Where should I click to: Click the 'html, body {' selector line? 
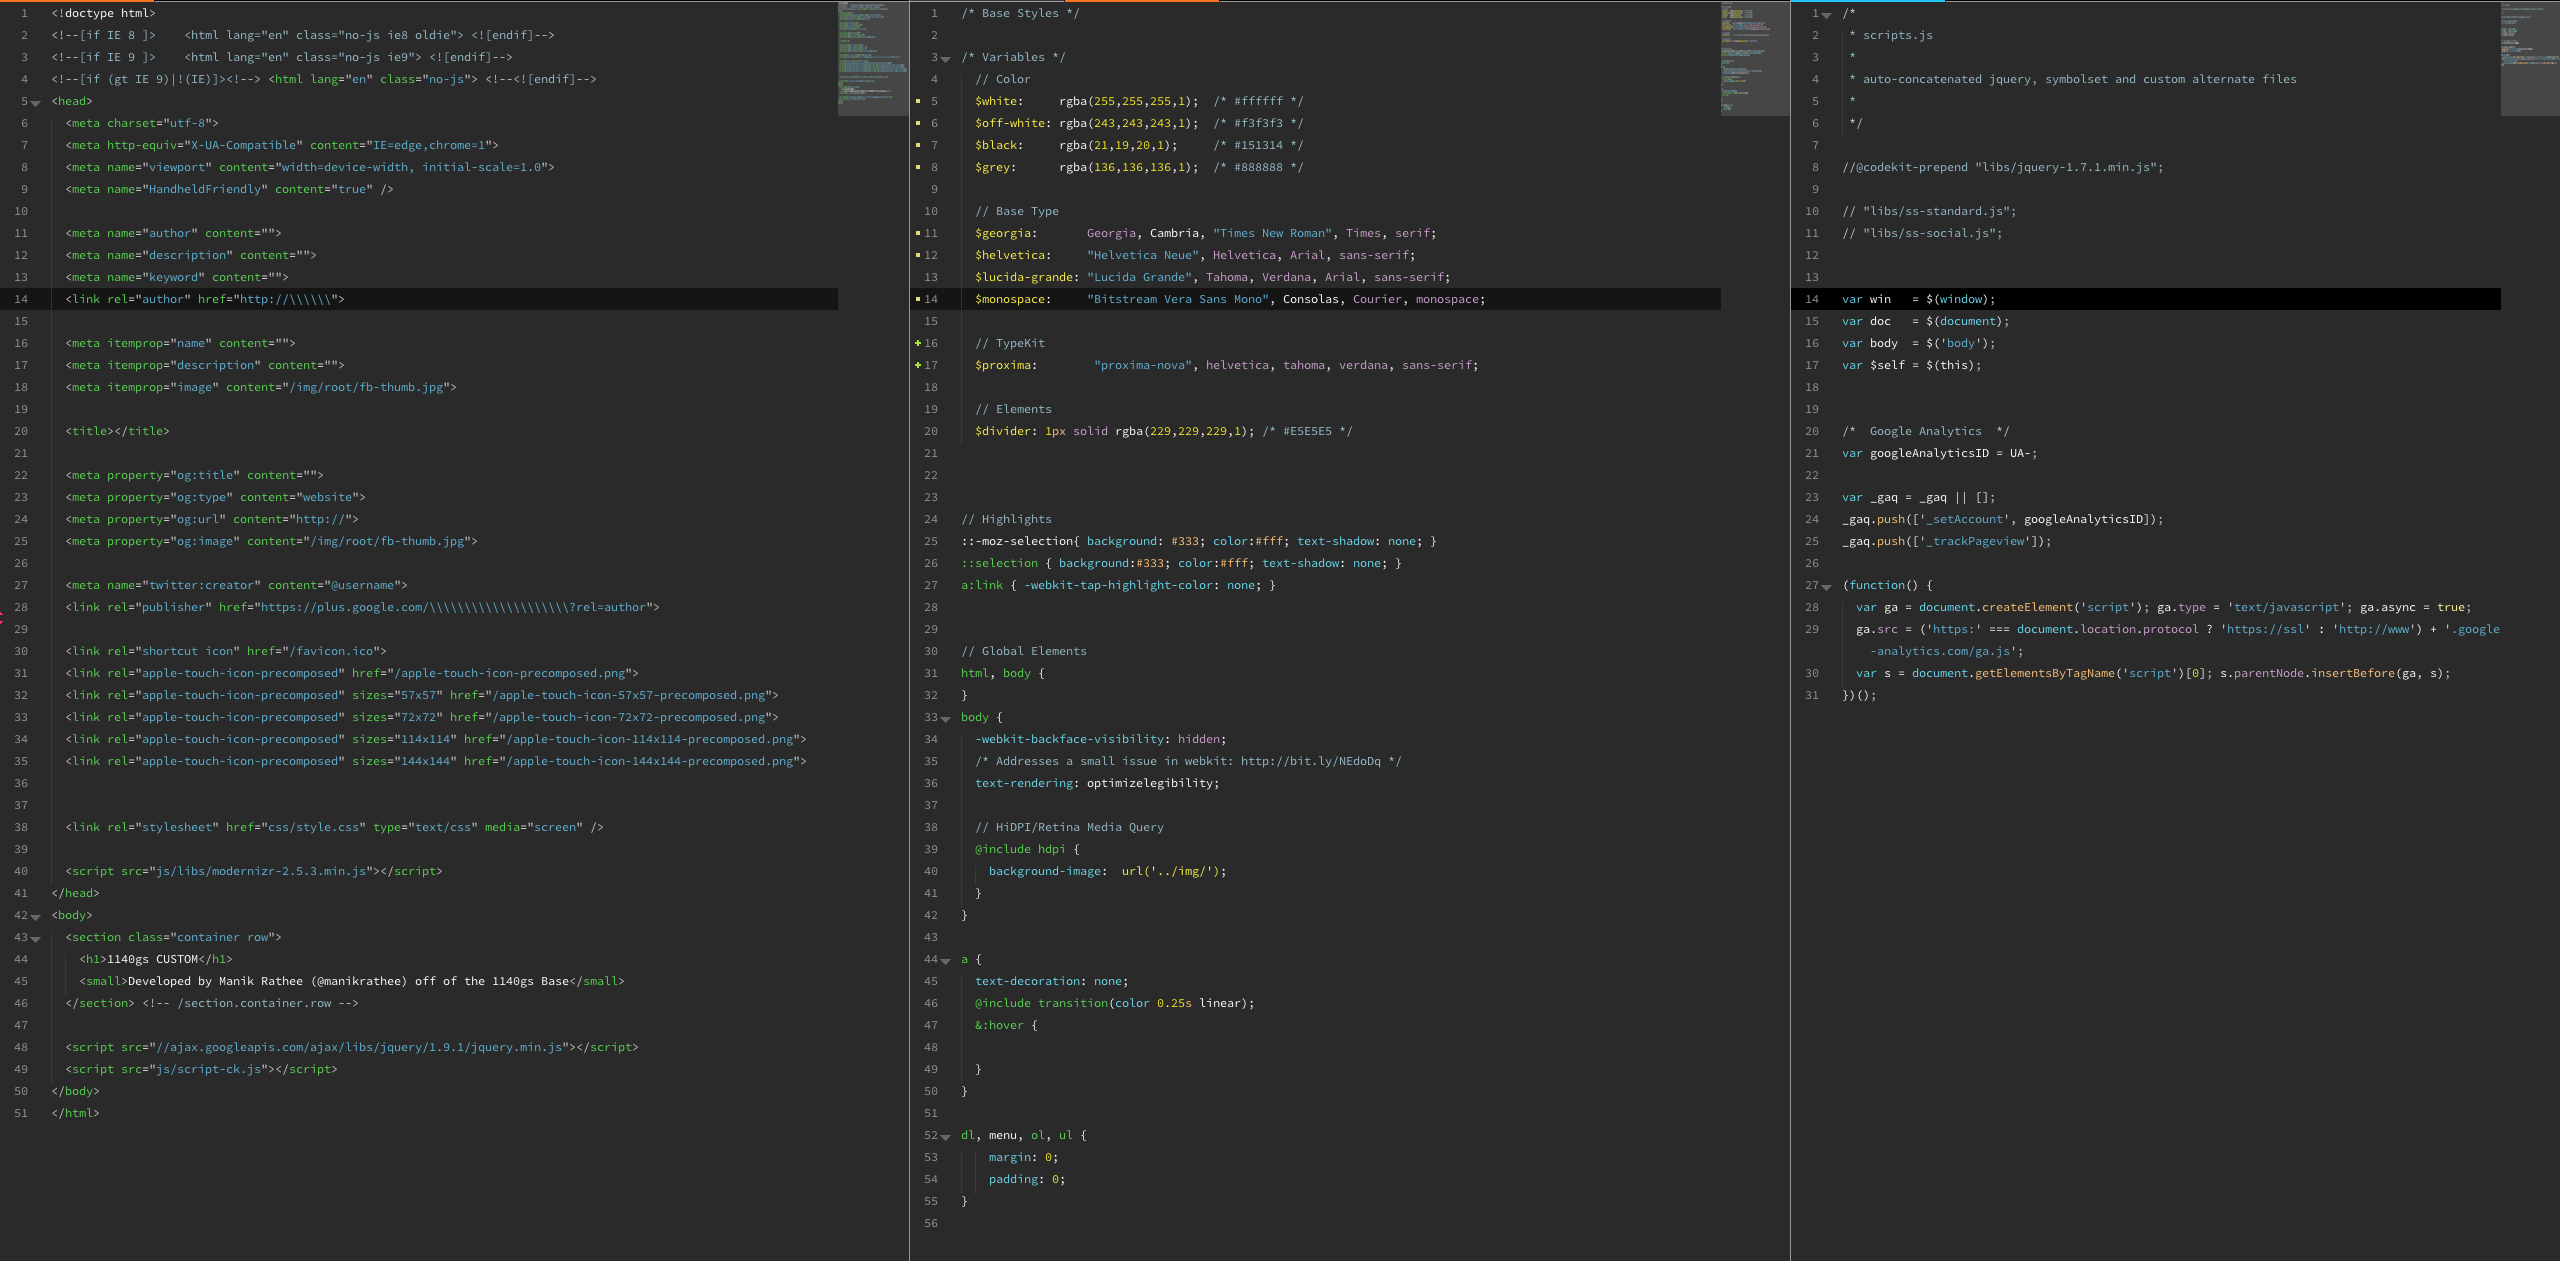[x=1003, y=673]
